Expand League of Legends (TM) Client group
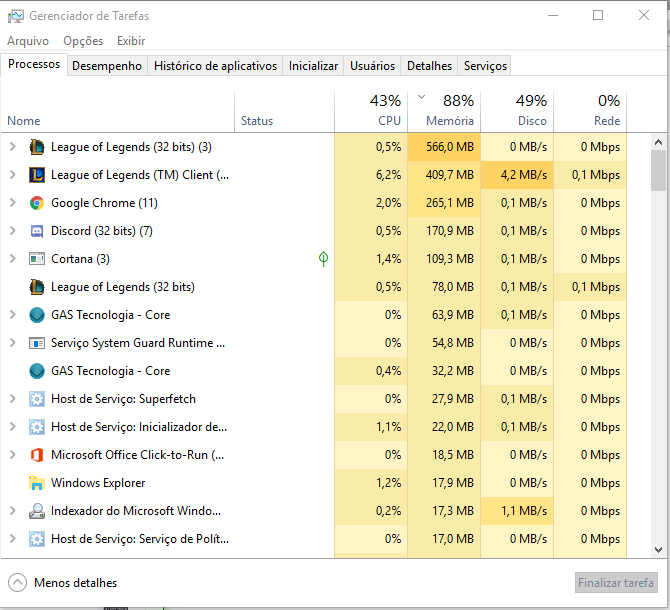670x610 pixels. click(x=12, y=175)
